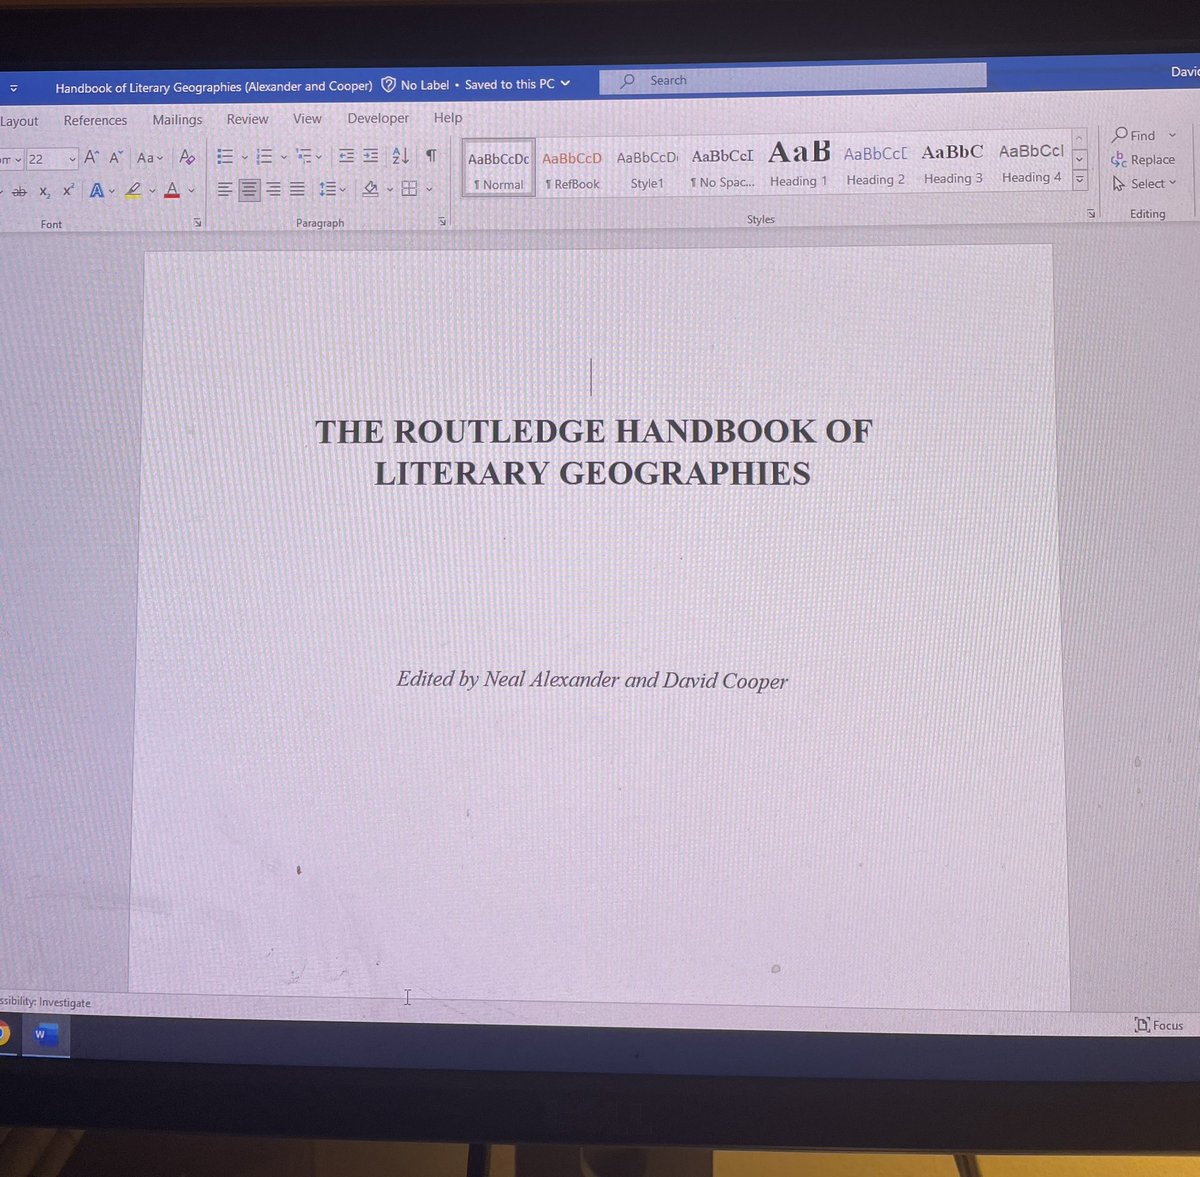Open Paragraph dialog launcher
The image size is (1200, 1177).
(442, 220)
